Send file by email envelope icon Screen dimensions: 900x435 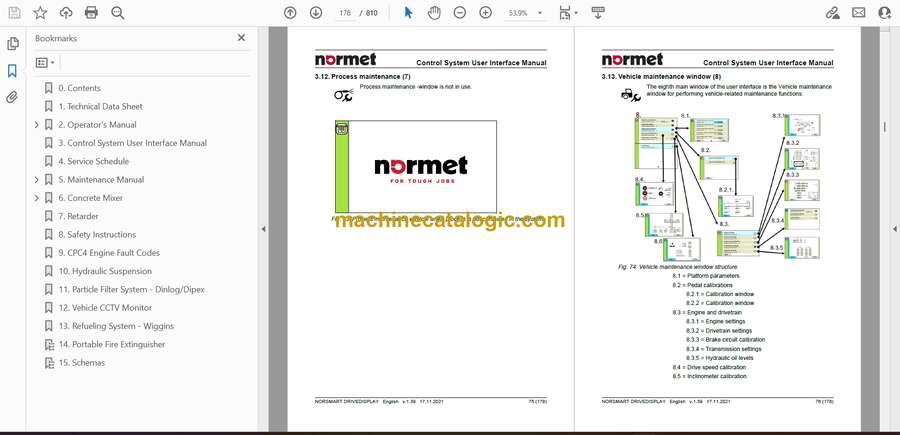tap(859, 13)
